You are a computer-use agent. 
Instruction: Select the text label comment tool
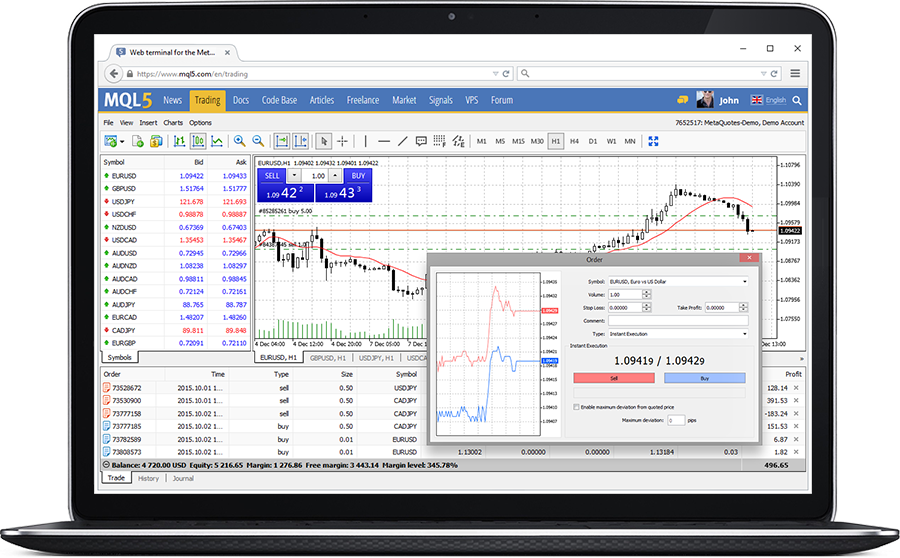point(421,141)
